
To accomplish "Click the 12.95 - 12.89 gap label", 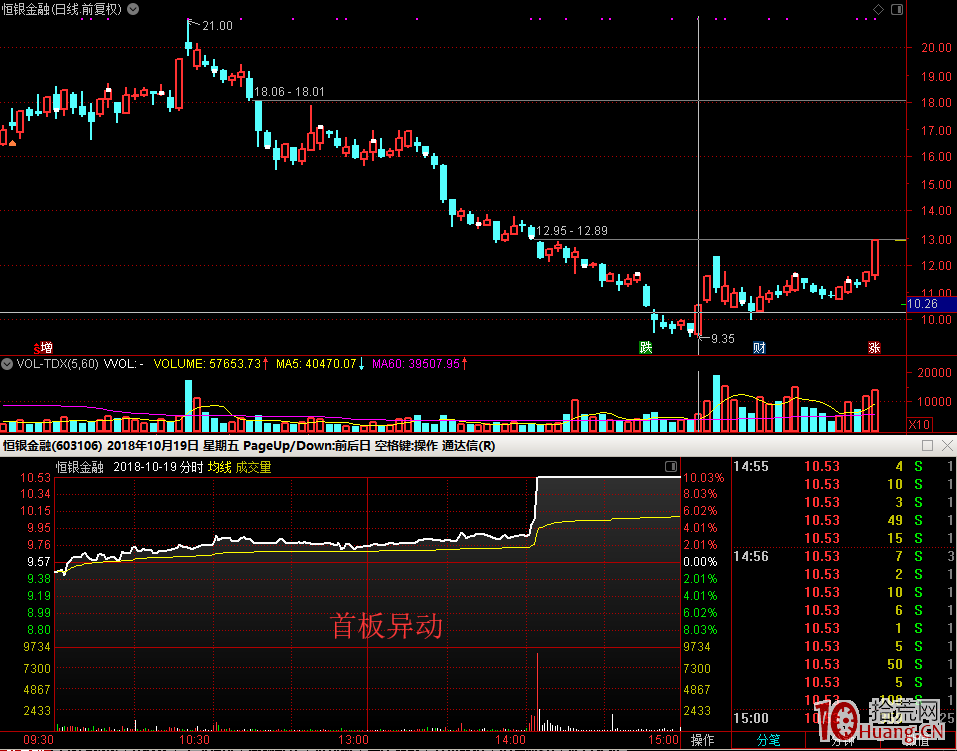I will point(572,231).
